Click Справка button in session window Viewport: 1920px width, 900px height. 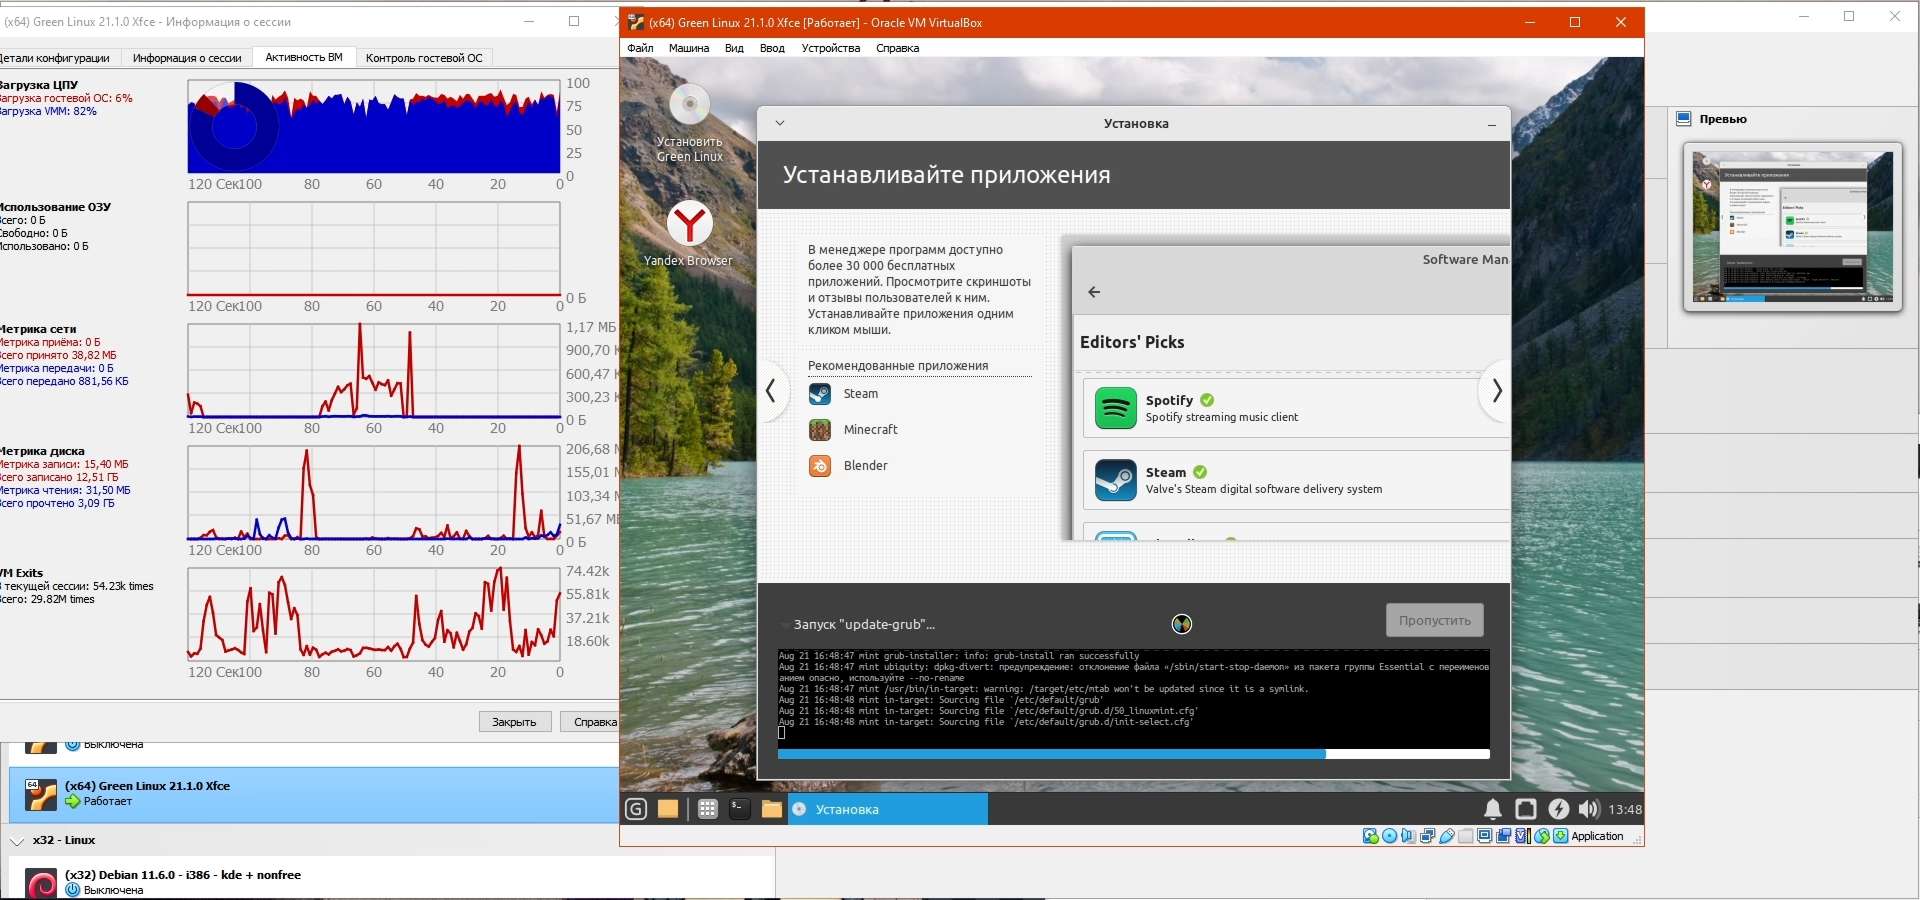coord(590,722)
